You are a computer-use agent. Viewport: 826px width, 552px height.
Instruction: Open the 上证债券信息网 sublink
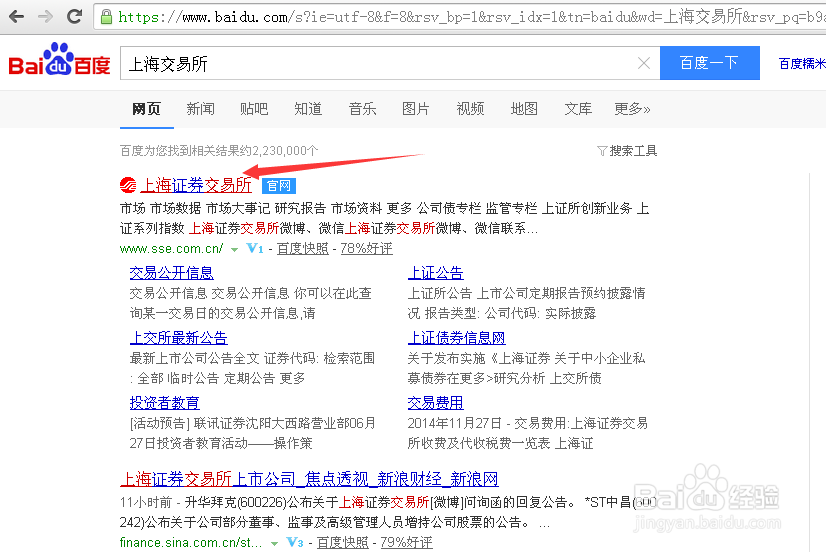[x=457, y=338]
